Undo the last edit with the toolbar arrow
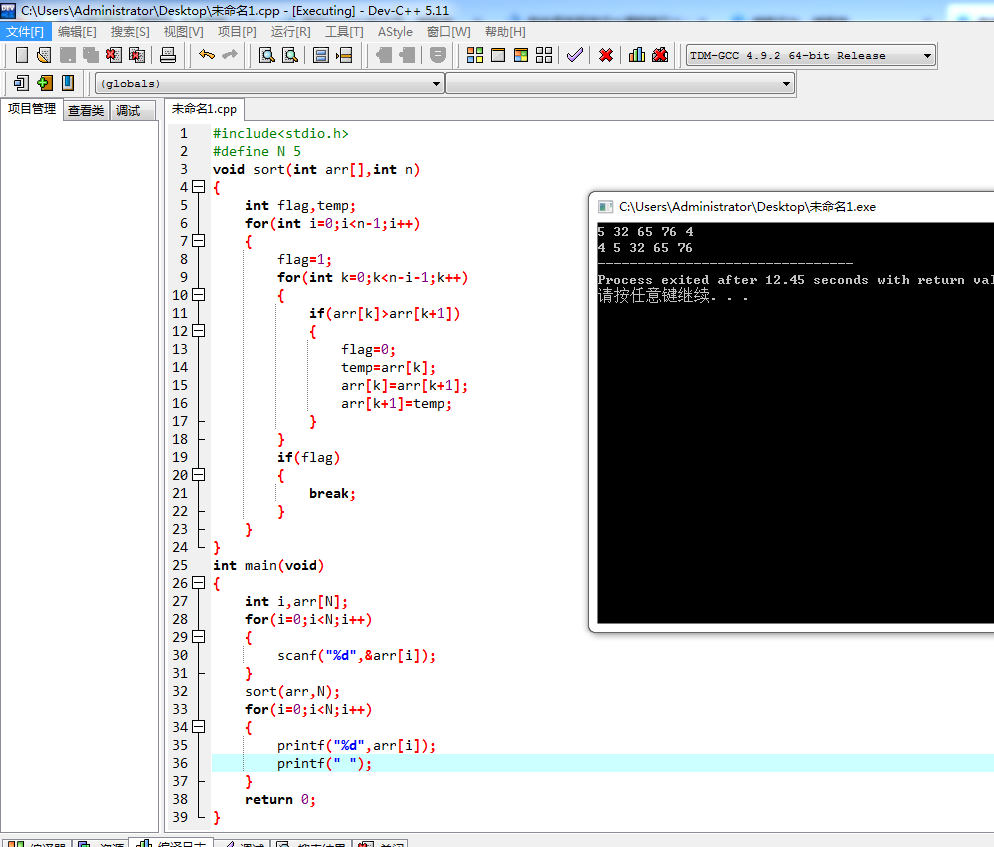994x847 pixels. pyautogui.click(x=207, y=55)
